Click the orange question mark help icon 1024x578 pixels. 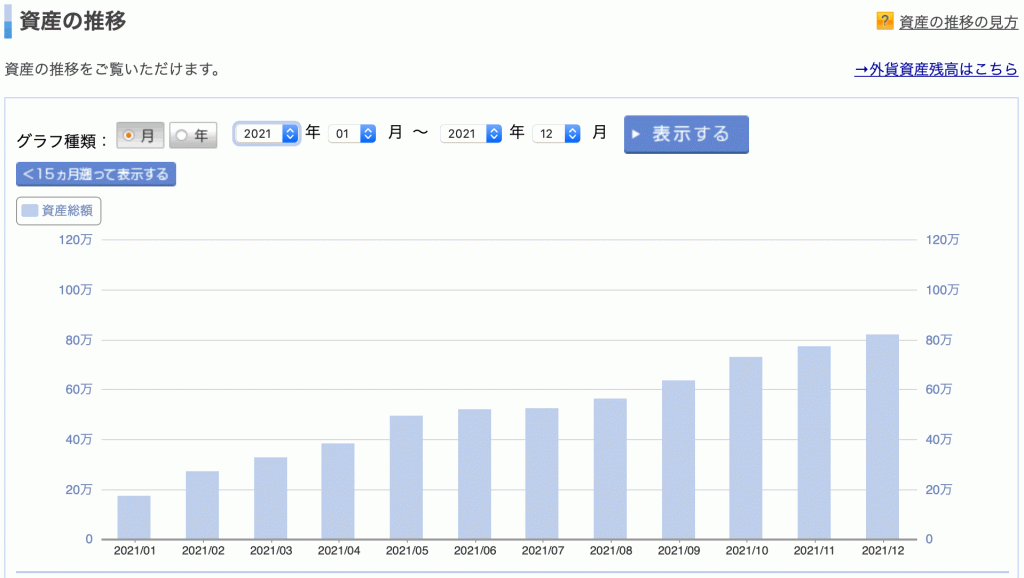[x=884, y=21]
